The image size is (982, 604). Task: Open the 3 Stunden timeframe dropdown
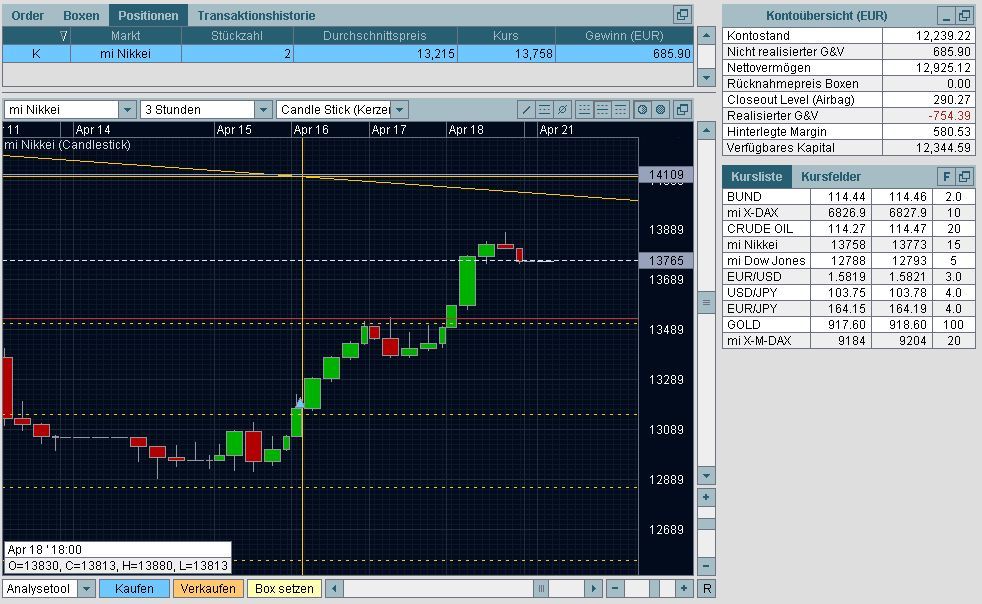pos(263,110)
